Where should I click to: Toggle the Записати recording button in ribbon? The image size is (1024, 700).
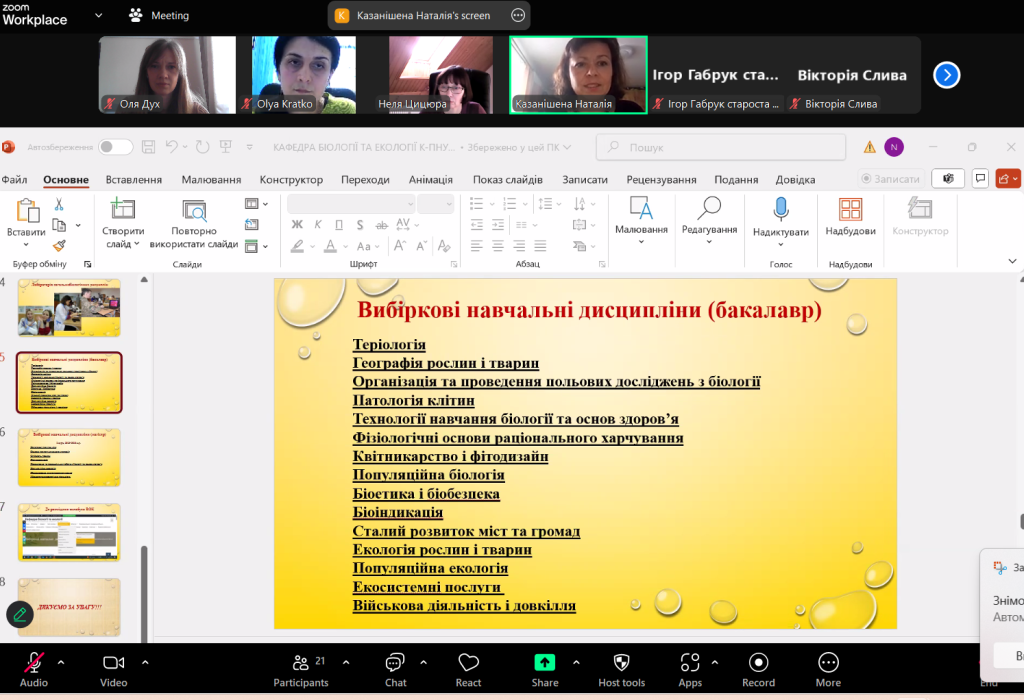click(890, 179)
